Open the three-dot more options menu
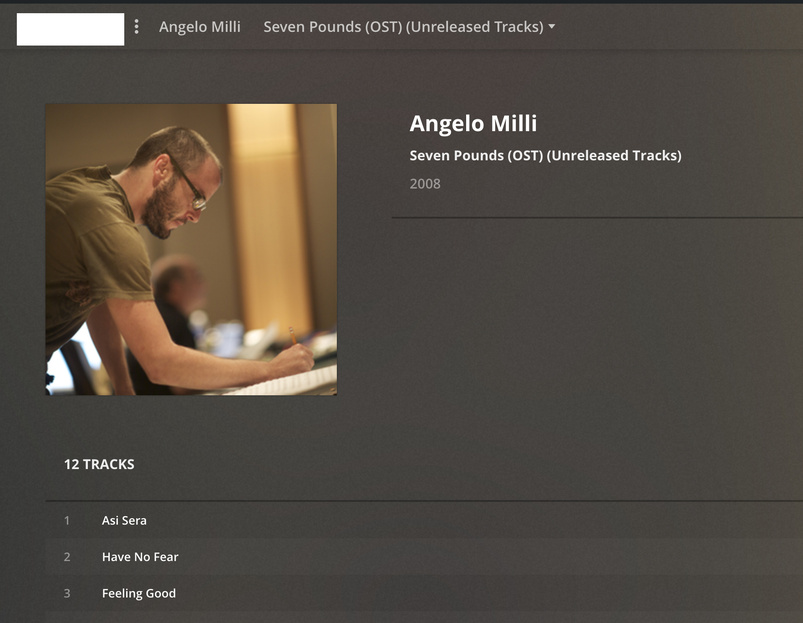This screenshot has width=803, height=623. click(x=136, y=27)
